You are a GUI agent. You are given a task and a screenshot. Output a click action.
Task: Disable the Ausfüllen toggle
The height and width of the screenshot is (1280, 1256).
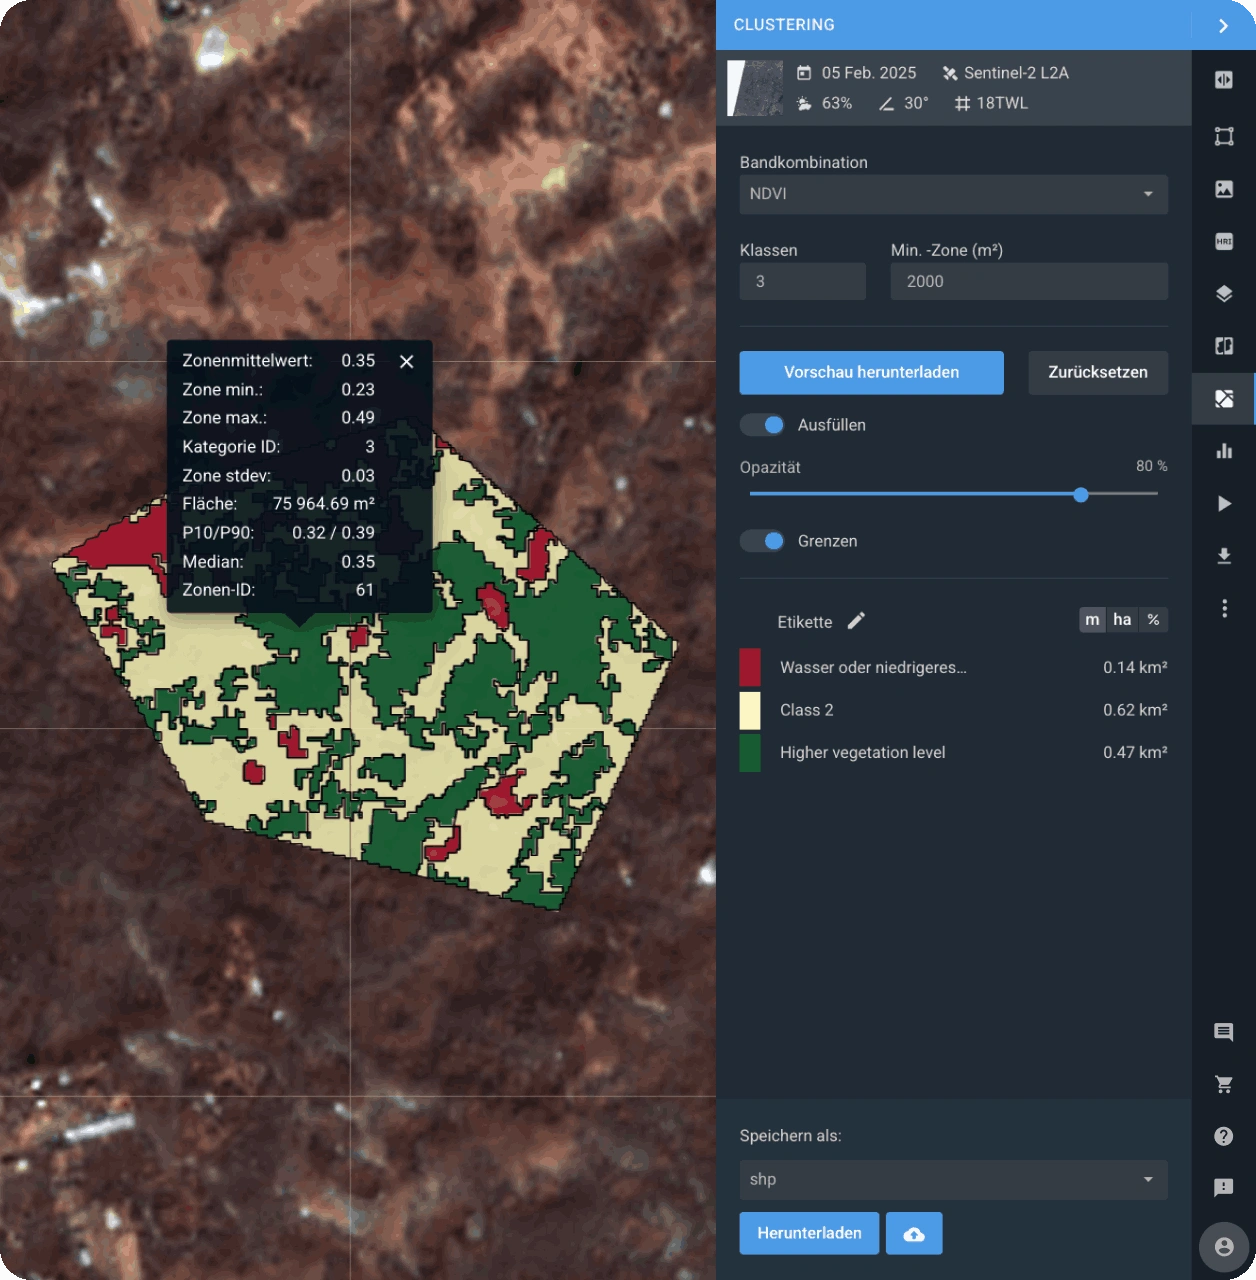coord(763,425)
